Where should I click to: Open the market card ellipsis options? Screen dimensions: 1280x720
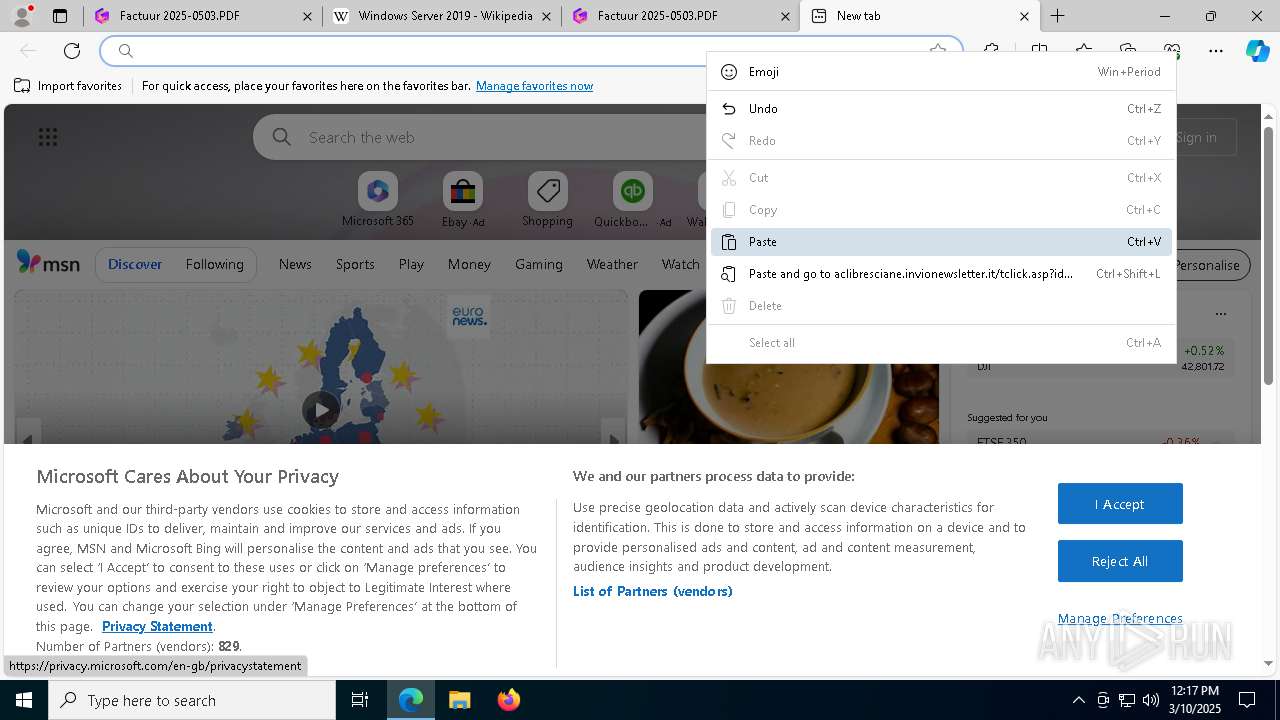click(1220, 313)
